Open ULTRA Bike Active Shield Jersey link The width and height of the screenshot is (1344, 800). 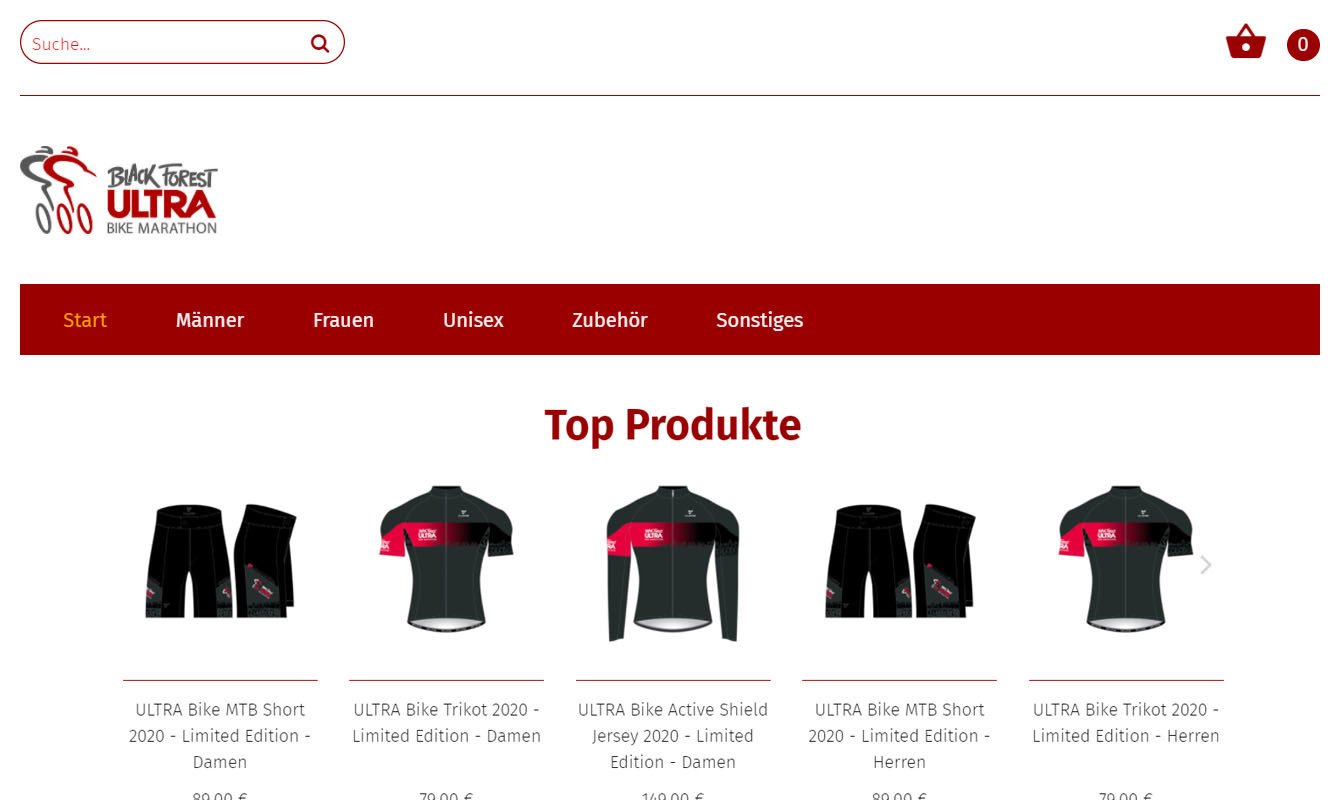673,736
